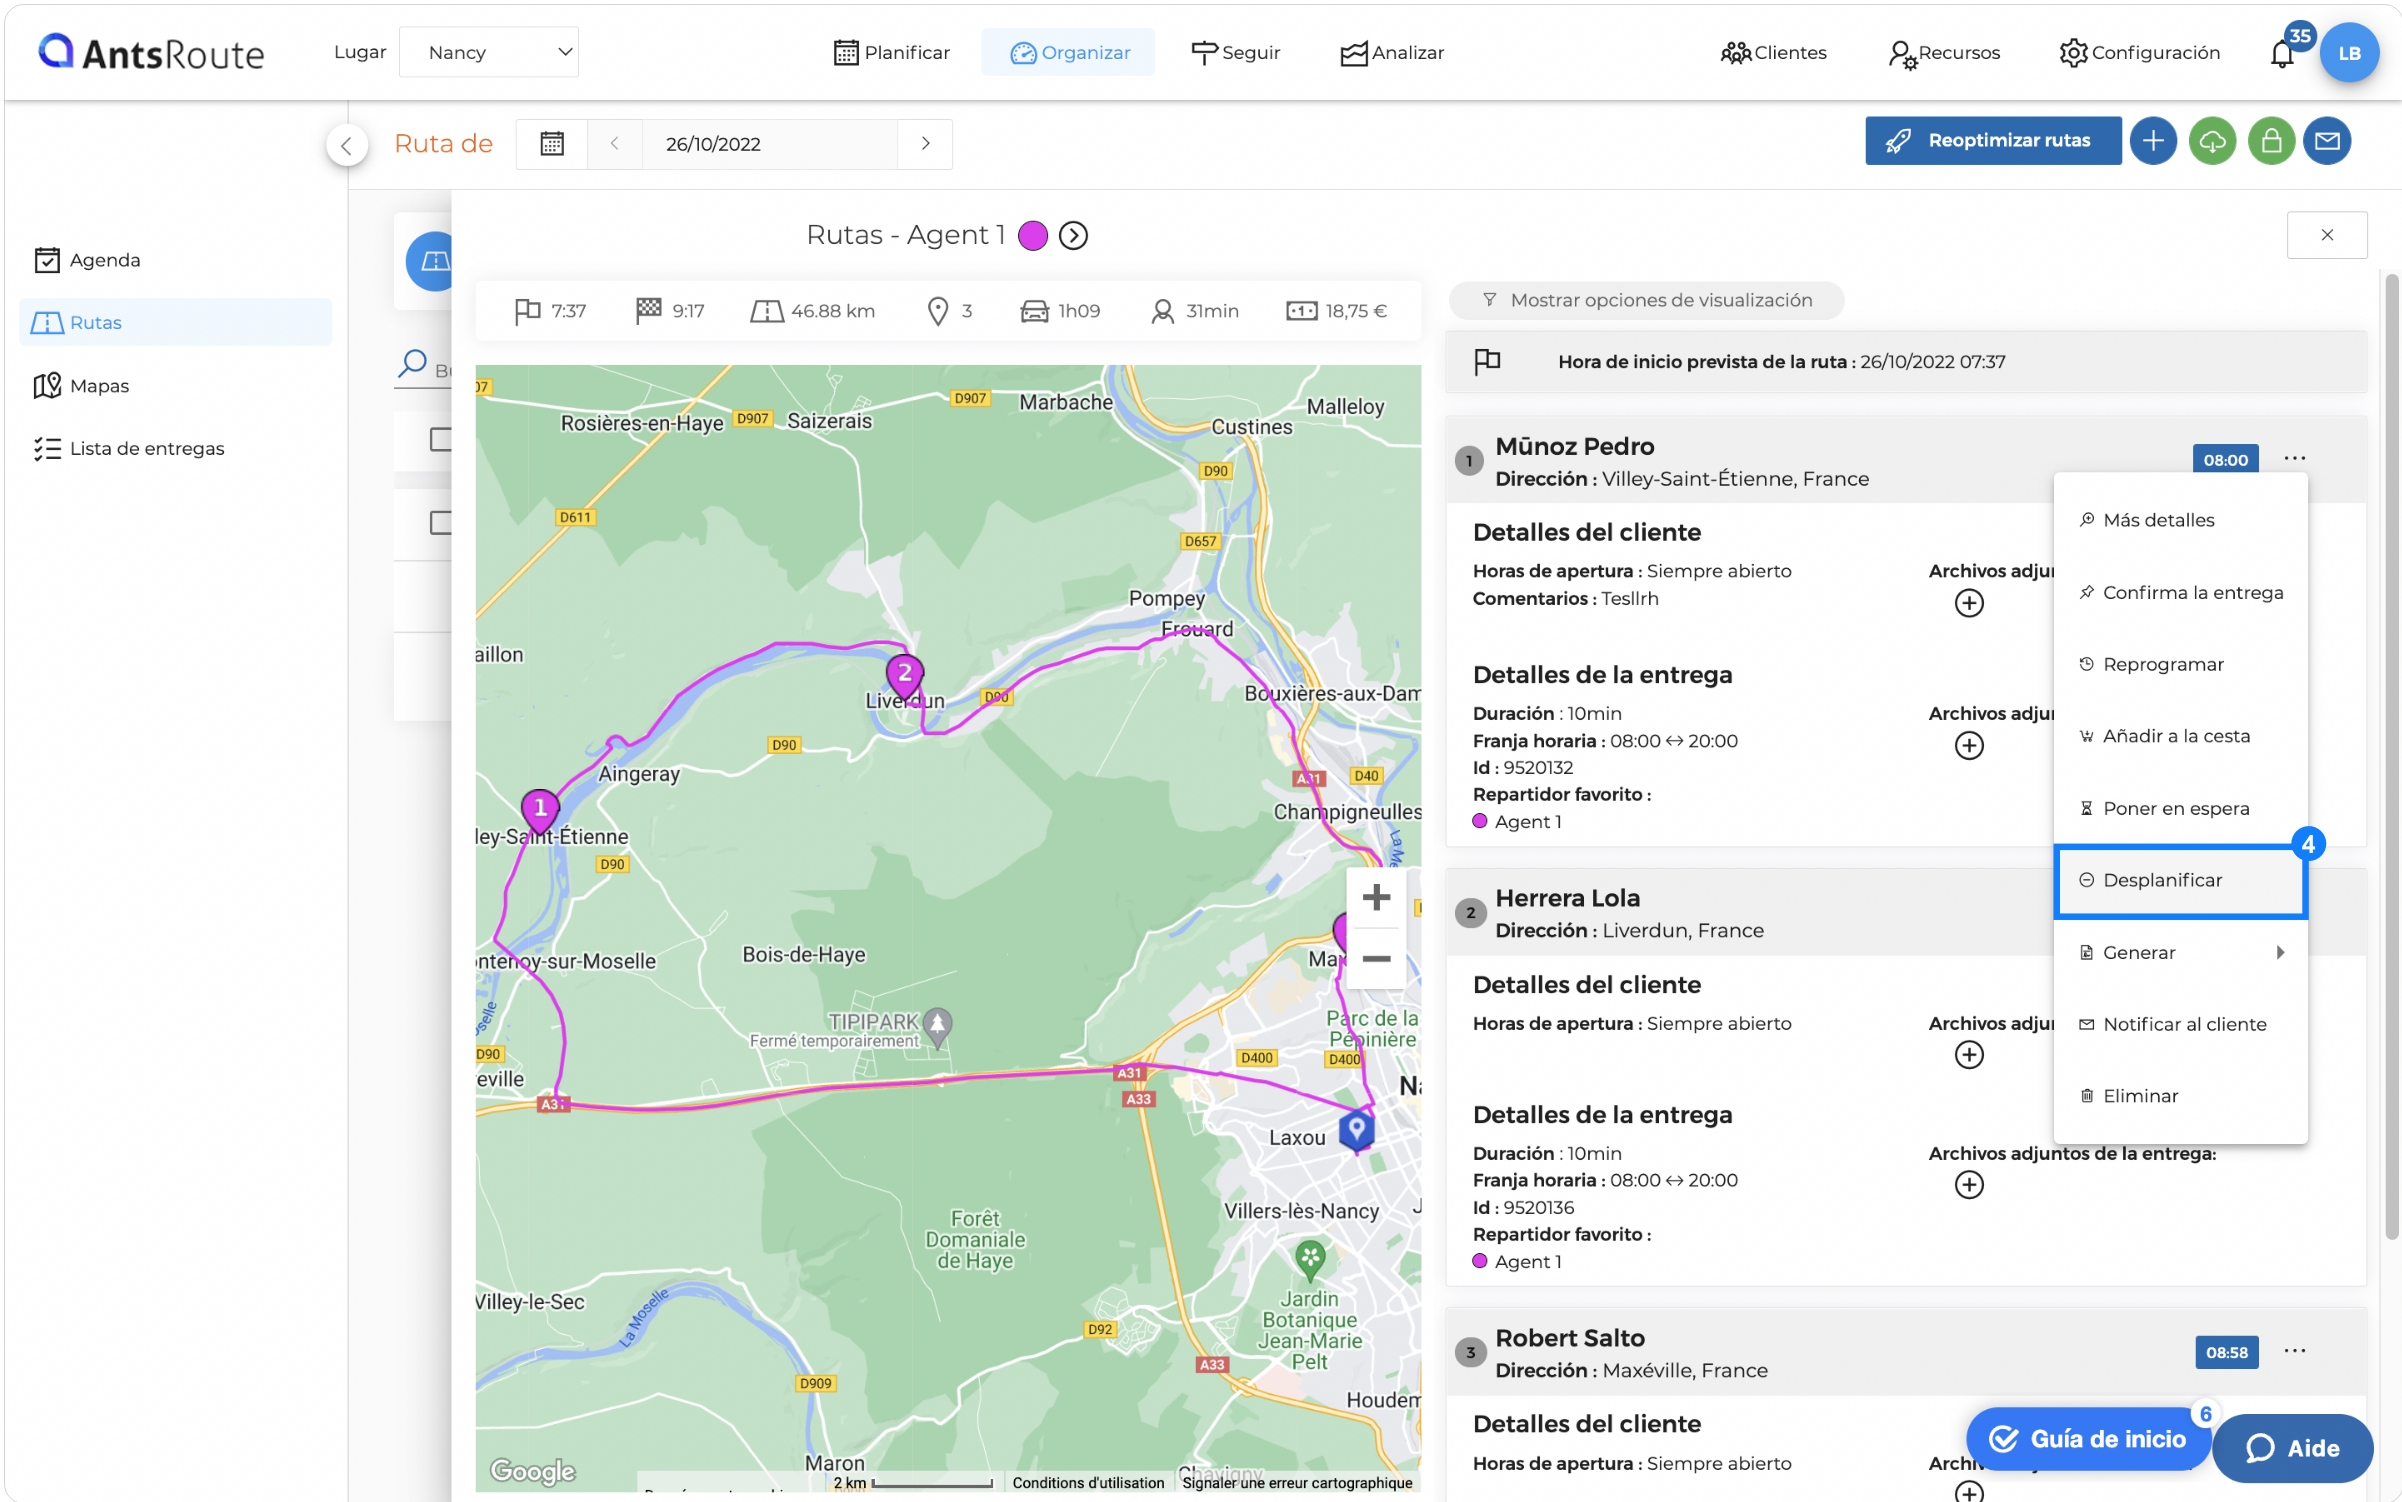The width and height of the screenshot is (2402, 1502).
Task: Open Configuración settings
Action: tap(2139, 52)
